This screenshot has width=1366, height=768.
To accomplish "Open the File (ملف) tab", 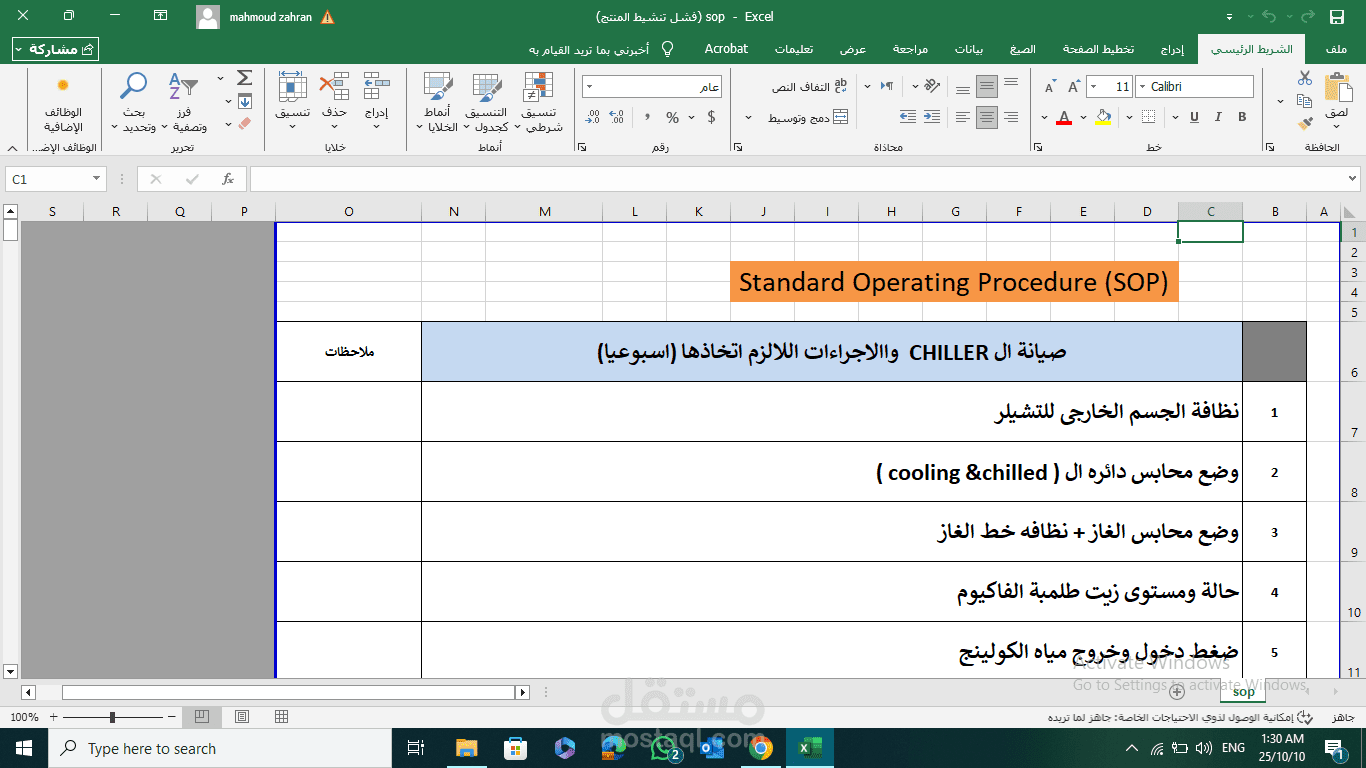I will pos(1335,48).
